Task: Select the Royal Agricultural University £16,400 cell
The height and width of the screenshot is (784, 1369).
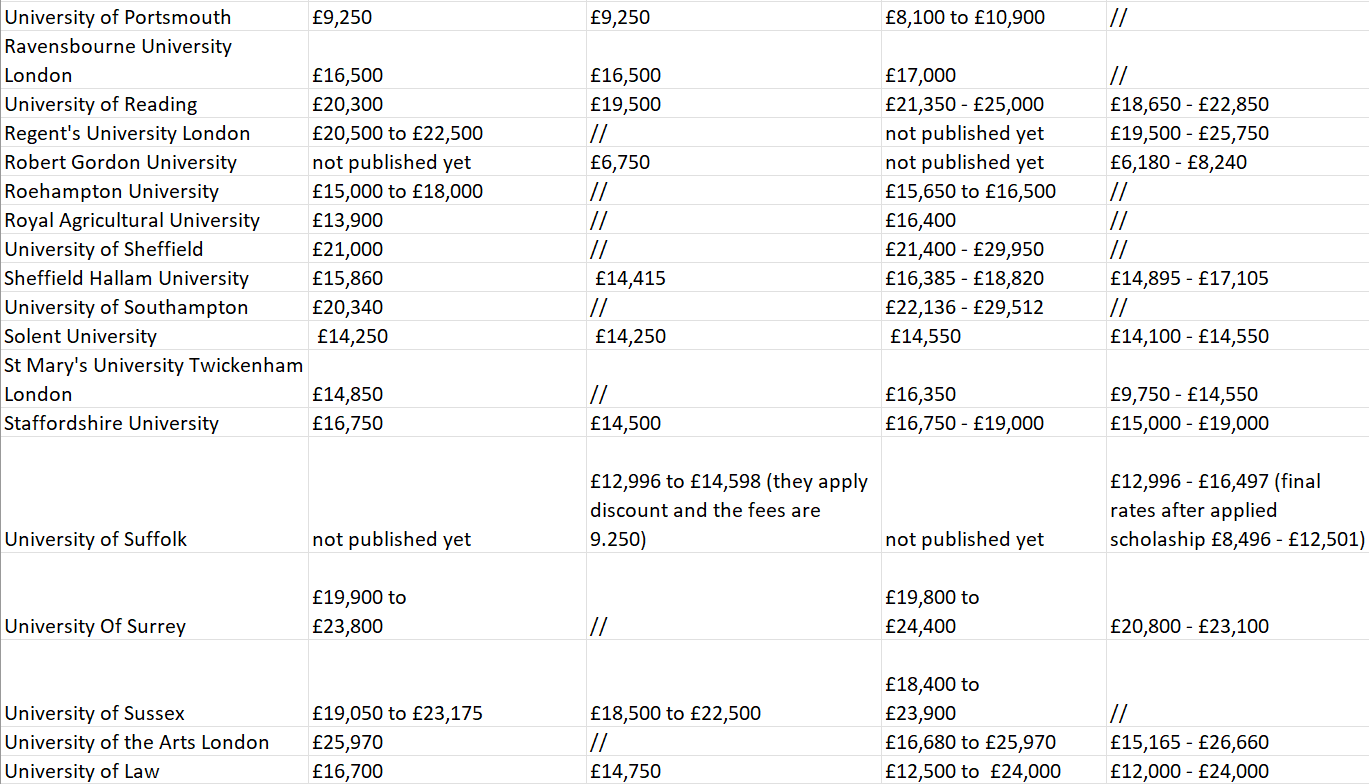Action: pyautogui.click(x=920, y=220)
